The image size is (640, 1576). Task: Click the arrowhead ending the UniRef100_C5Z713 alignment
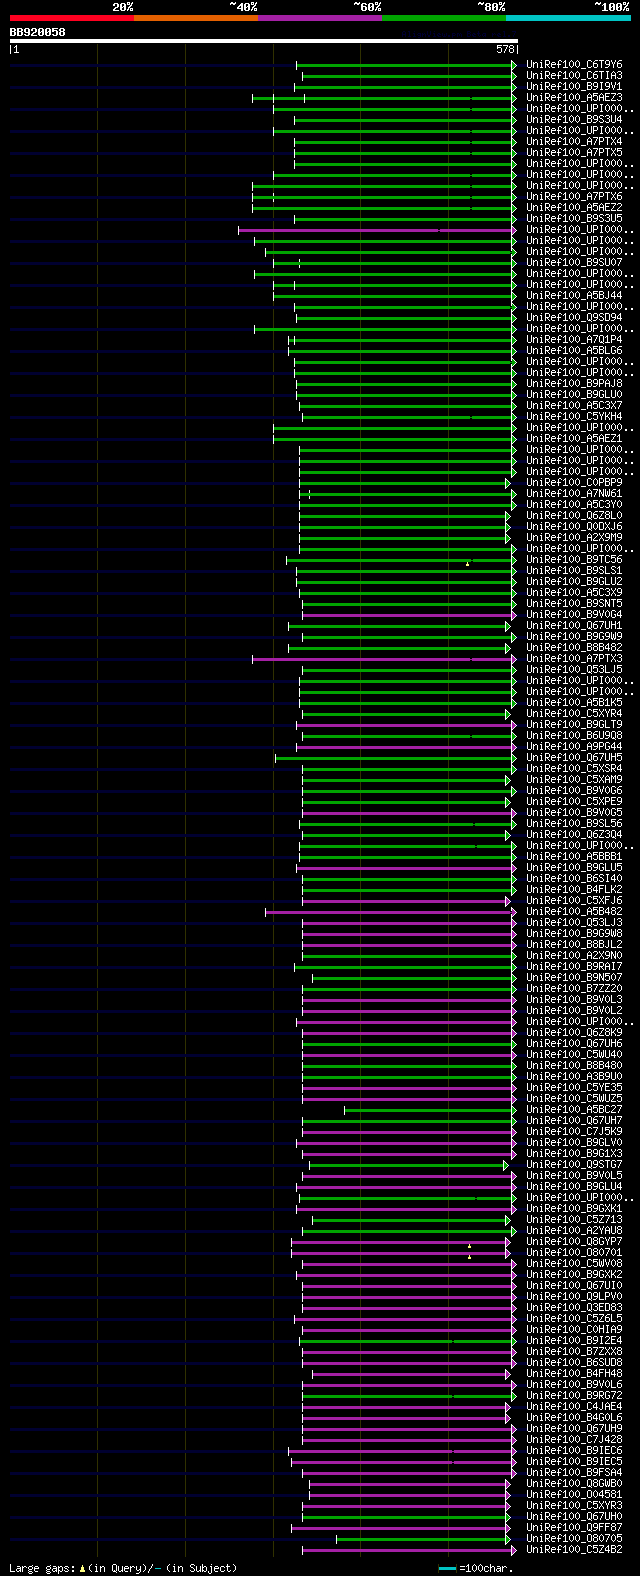tap(508, 1220)
